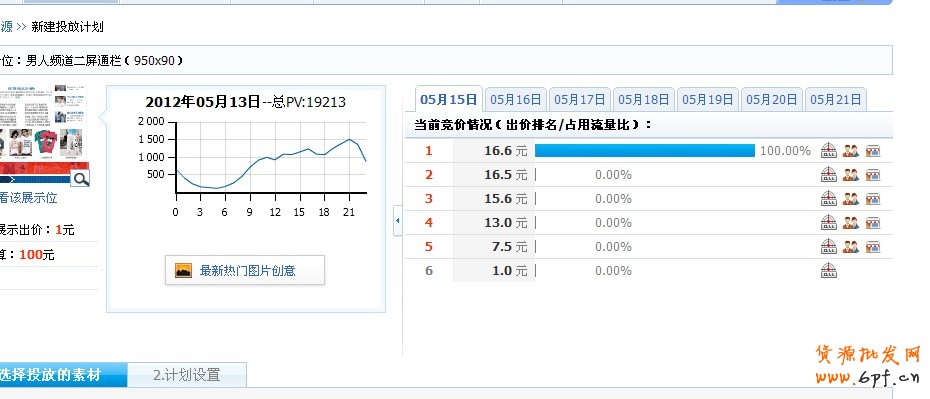This screenshot has width=930, height=399.
Task: Click the people icon in the 13.0元 row
Action: (x=851, y=223)
